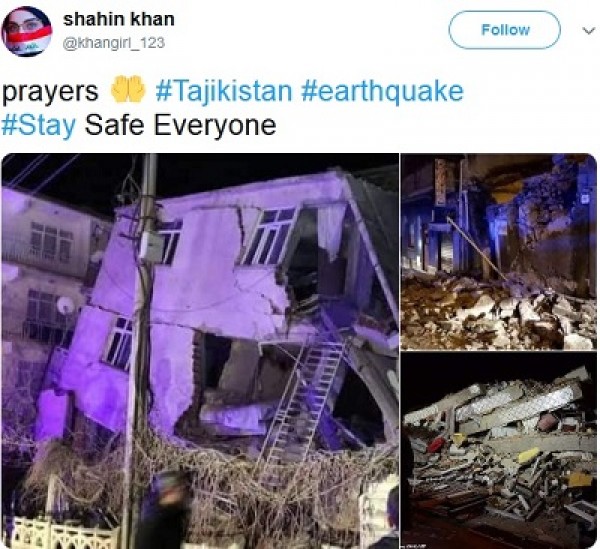Open the #Tajikistan hashtag
The image size is (600, 549).
tap(224, 91)
